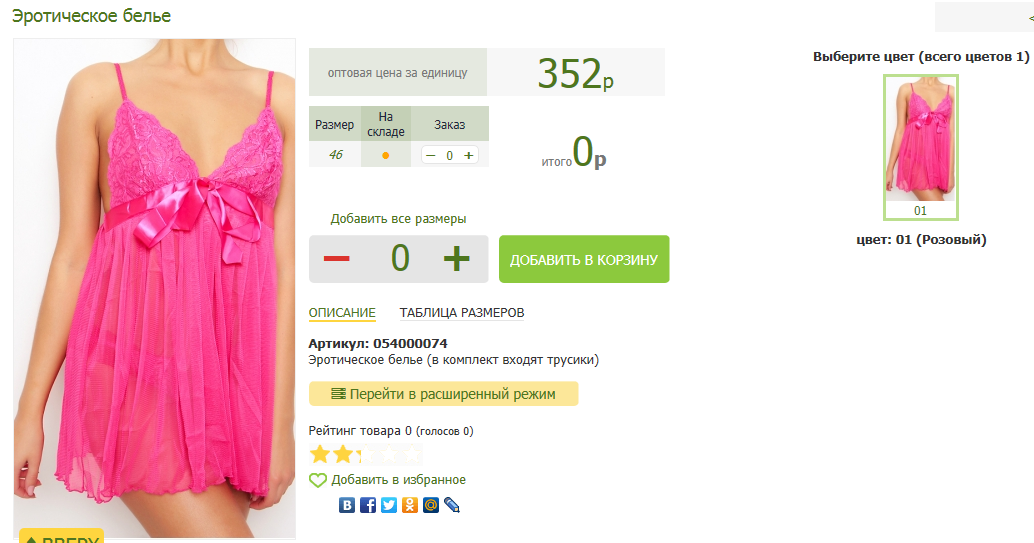Screen dimensions: 1034x543
Task: Click ДОБАВИТЬ В КОРЗИНУ button
Action: (x=584, y=259)
